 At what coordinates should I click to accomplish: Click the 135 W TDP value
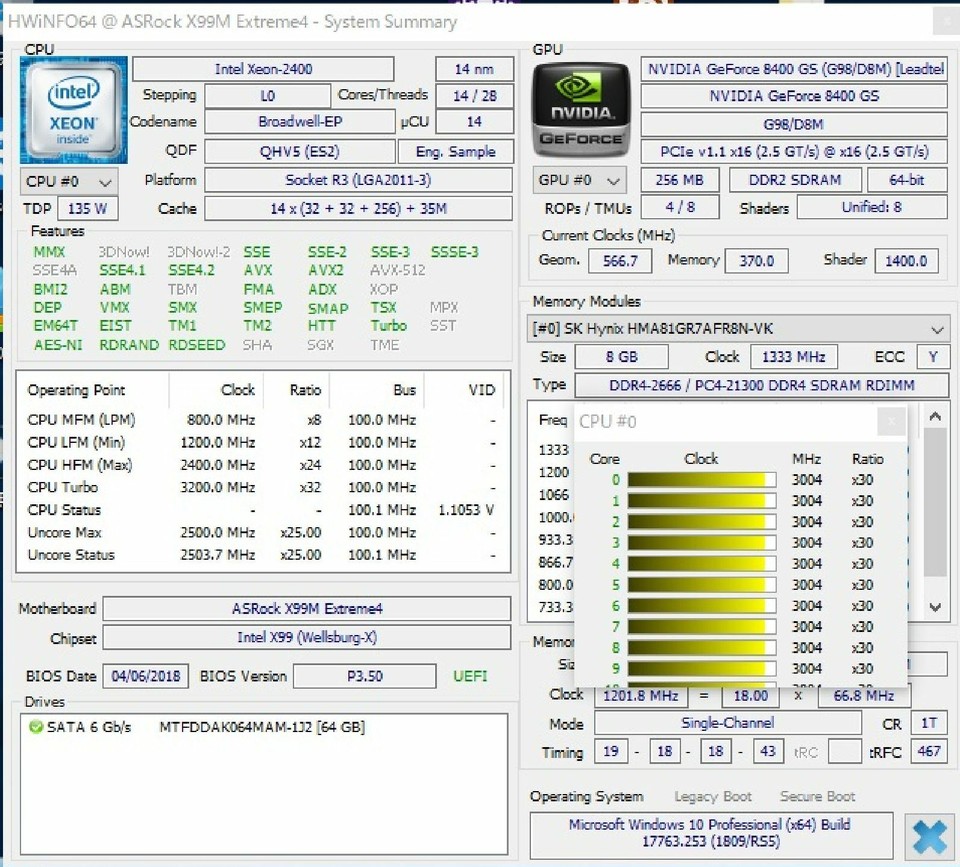[x=88, y=209]
